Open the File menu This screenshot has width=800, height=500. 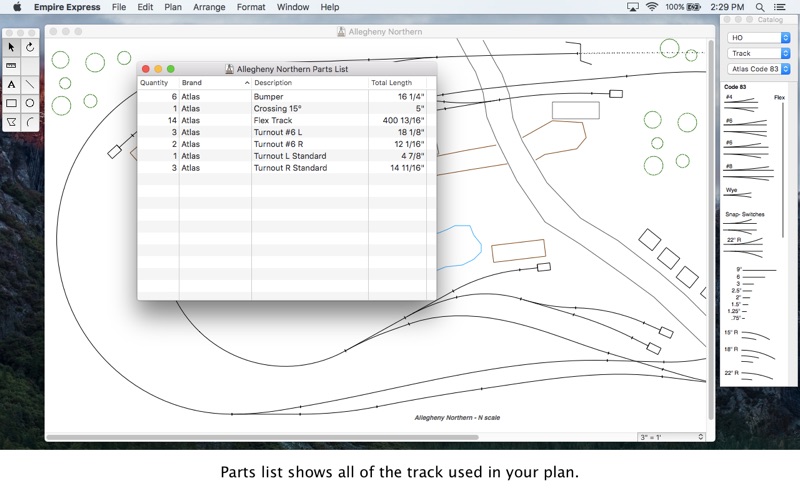coord(119,7)
